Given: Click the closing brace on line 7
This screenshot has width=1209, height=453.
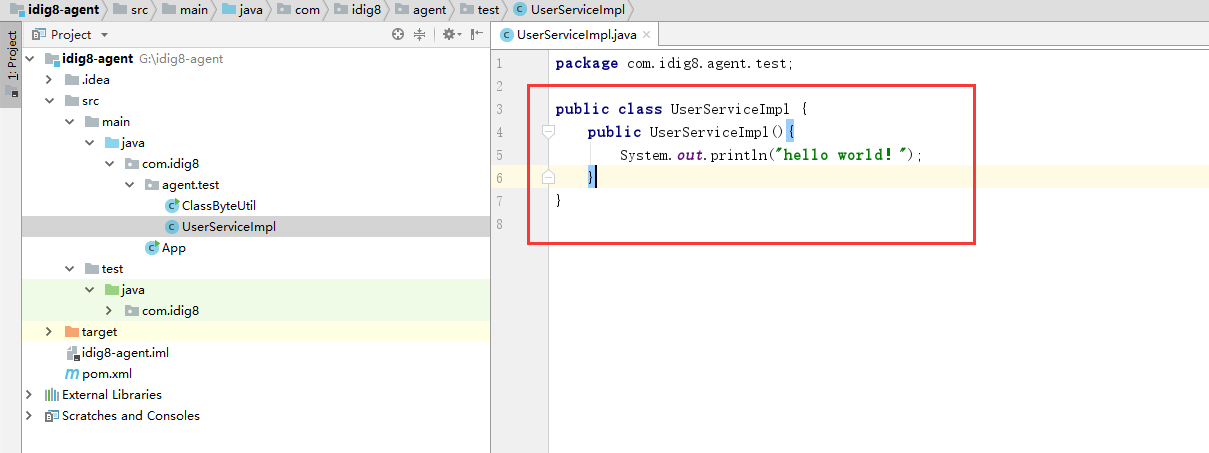Looking at the screenshot, I should (x=559, y=200).
